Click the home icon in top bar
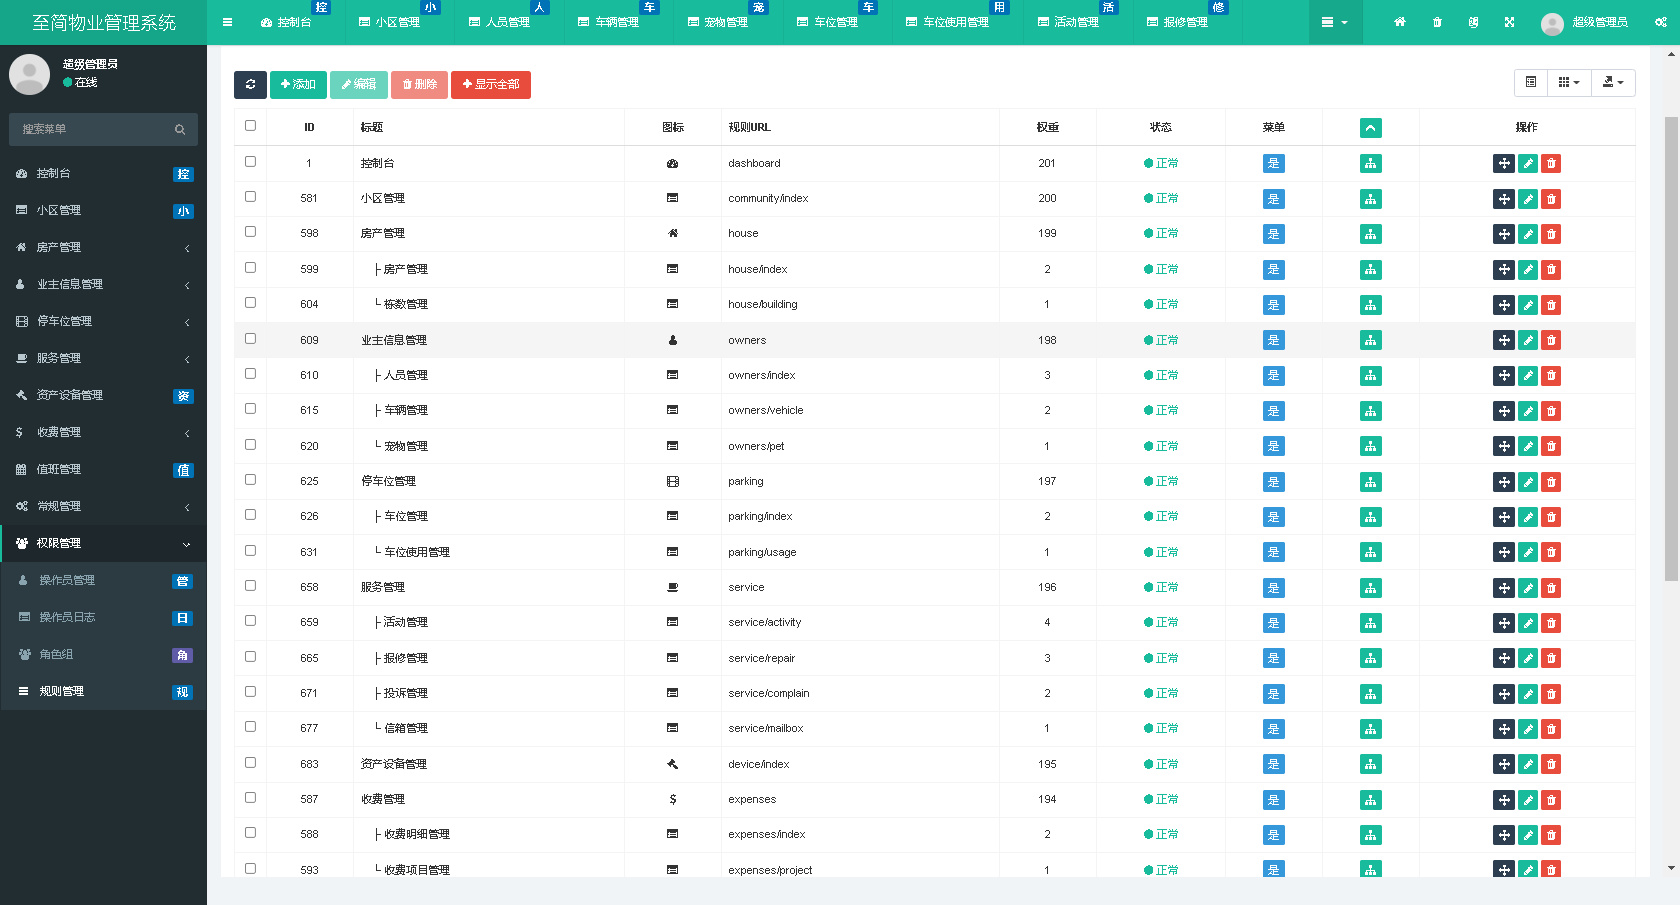 pyautogui.click(x=1400, y=22)
